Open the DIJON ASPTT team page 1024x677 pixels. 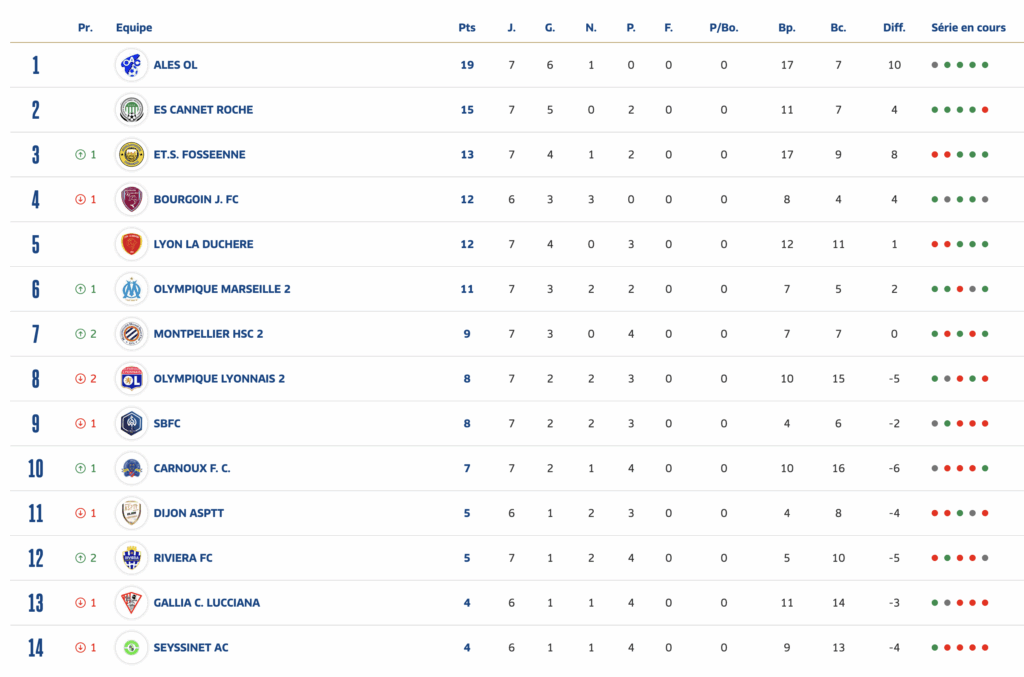click(x=188, y=513)
